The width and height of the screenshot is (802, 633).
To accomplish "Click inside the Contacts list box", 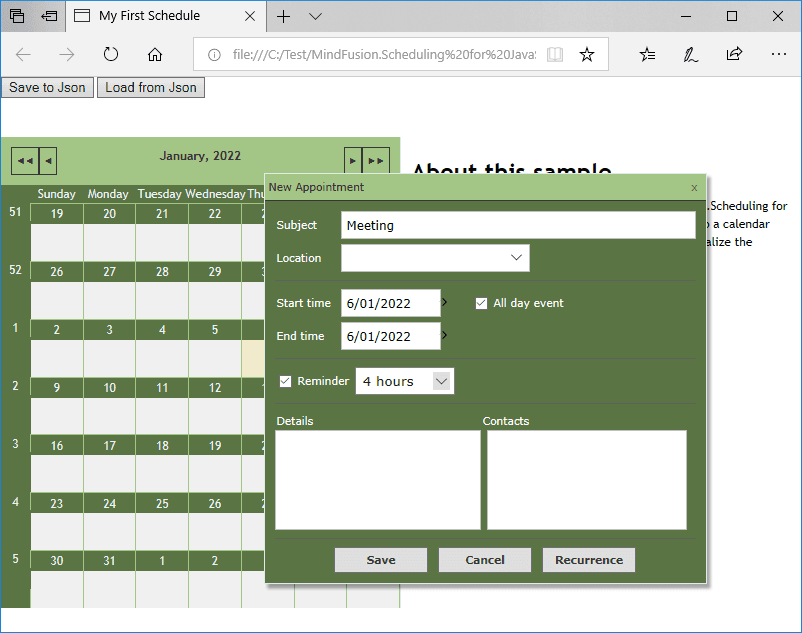I will 587,480.
